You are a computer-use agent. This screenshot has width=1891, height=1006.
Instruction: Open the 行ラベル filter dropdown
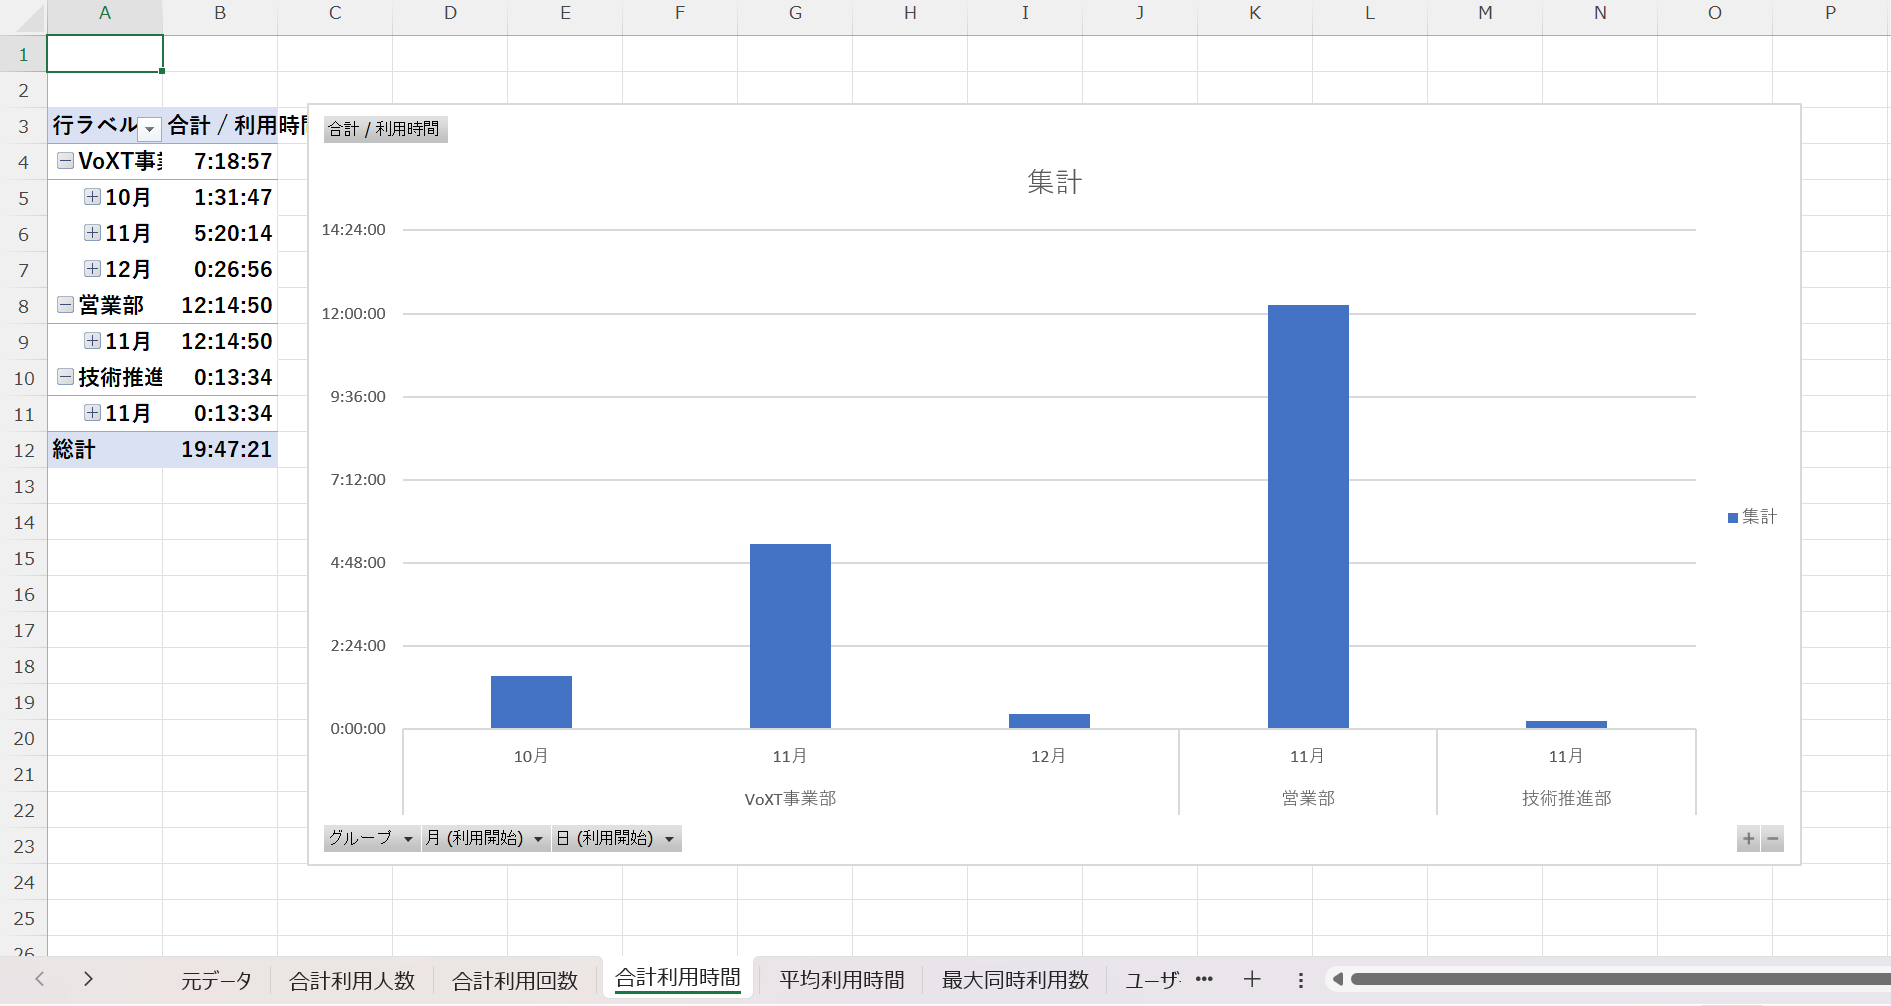coord(149,128)
